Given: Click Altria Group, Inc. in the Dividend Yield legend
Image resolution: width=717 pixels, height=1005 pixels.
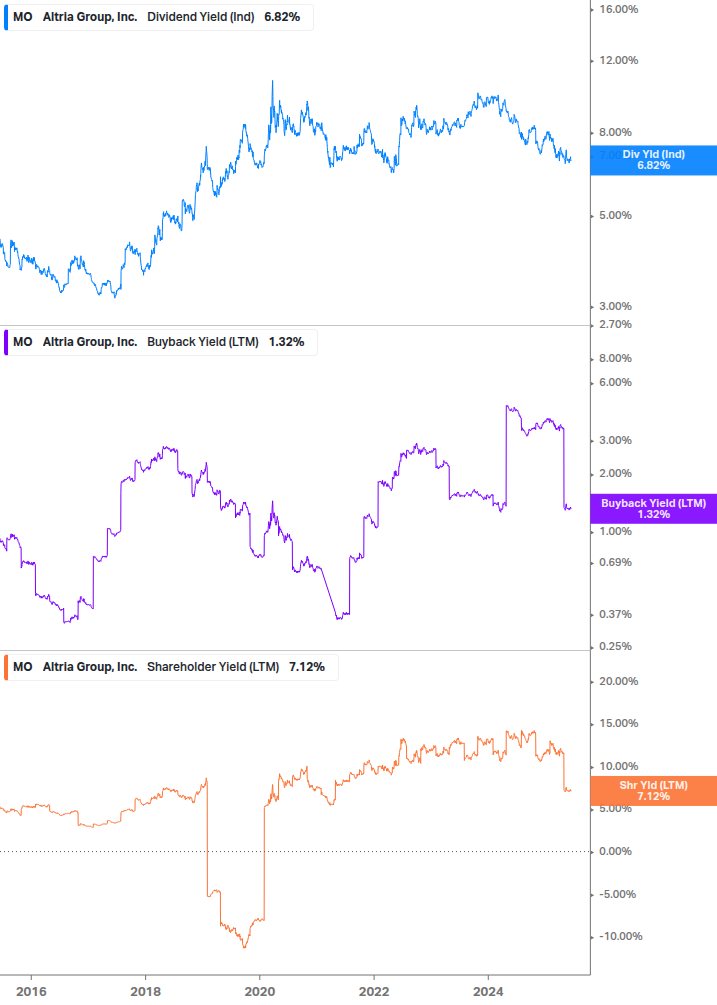Looking at the screenshot, I should (90, 17).
